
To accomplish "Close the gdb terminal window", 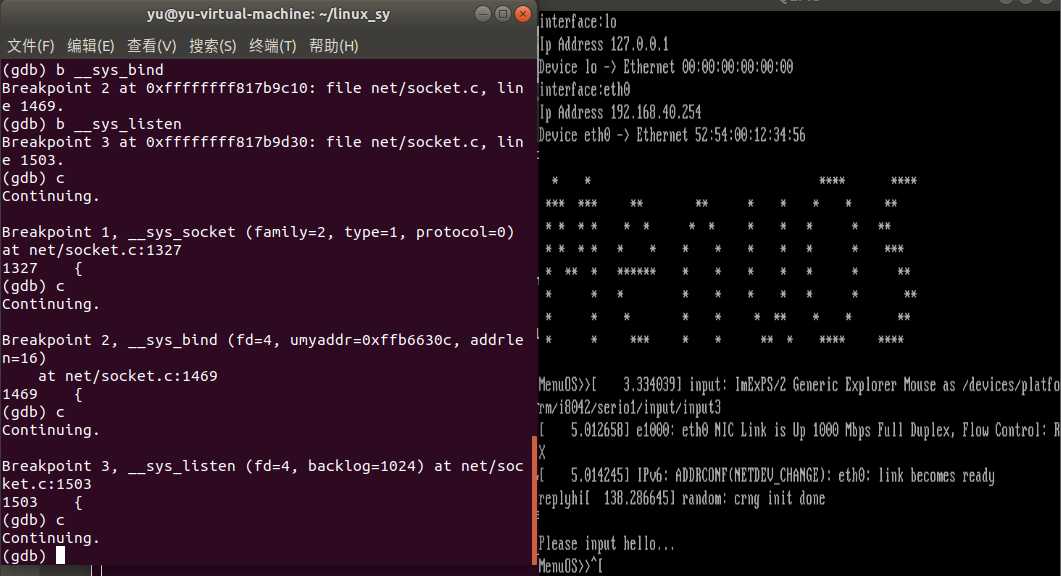I will tap(523, 14).
